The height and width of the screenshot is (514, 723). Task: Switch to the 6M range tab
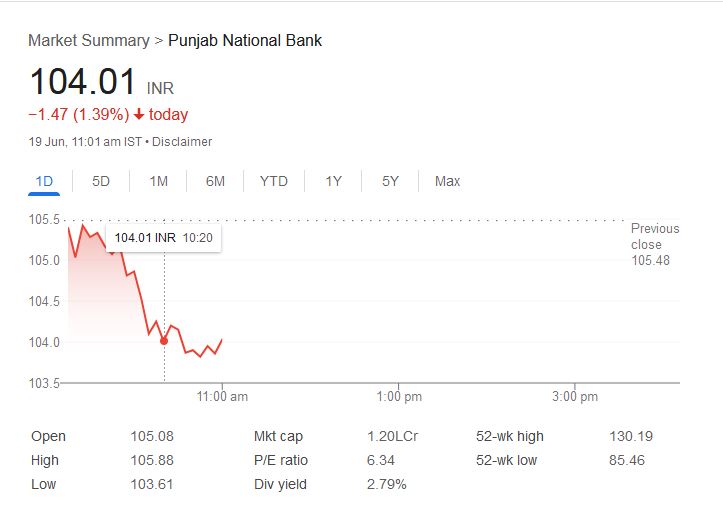click(x=215, y=181)
